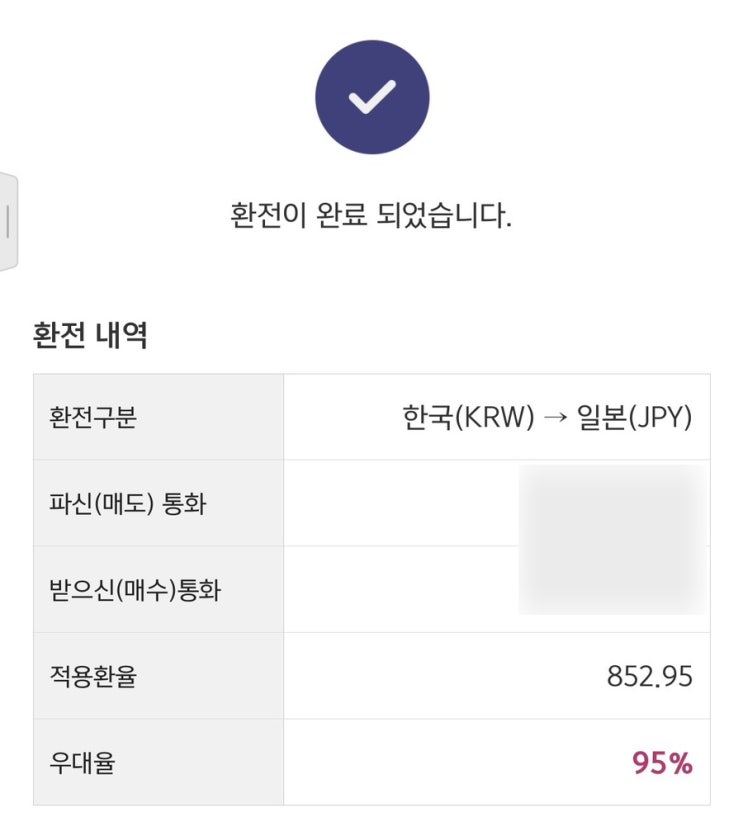
Task: Click the checkmark completion icon
Action: pos(372,97)
